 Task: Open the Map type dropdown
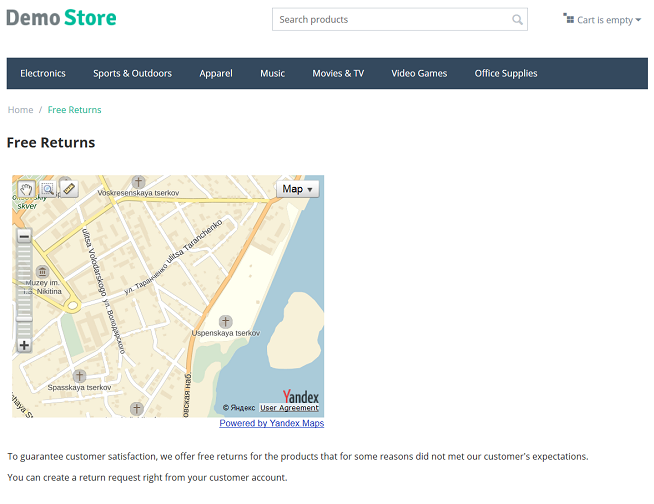coord(298,189)
